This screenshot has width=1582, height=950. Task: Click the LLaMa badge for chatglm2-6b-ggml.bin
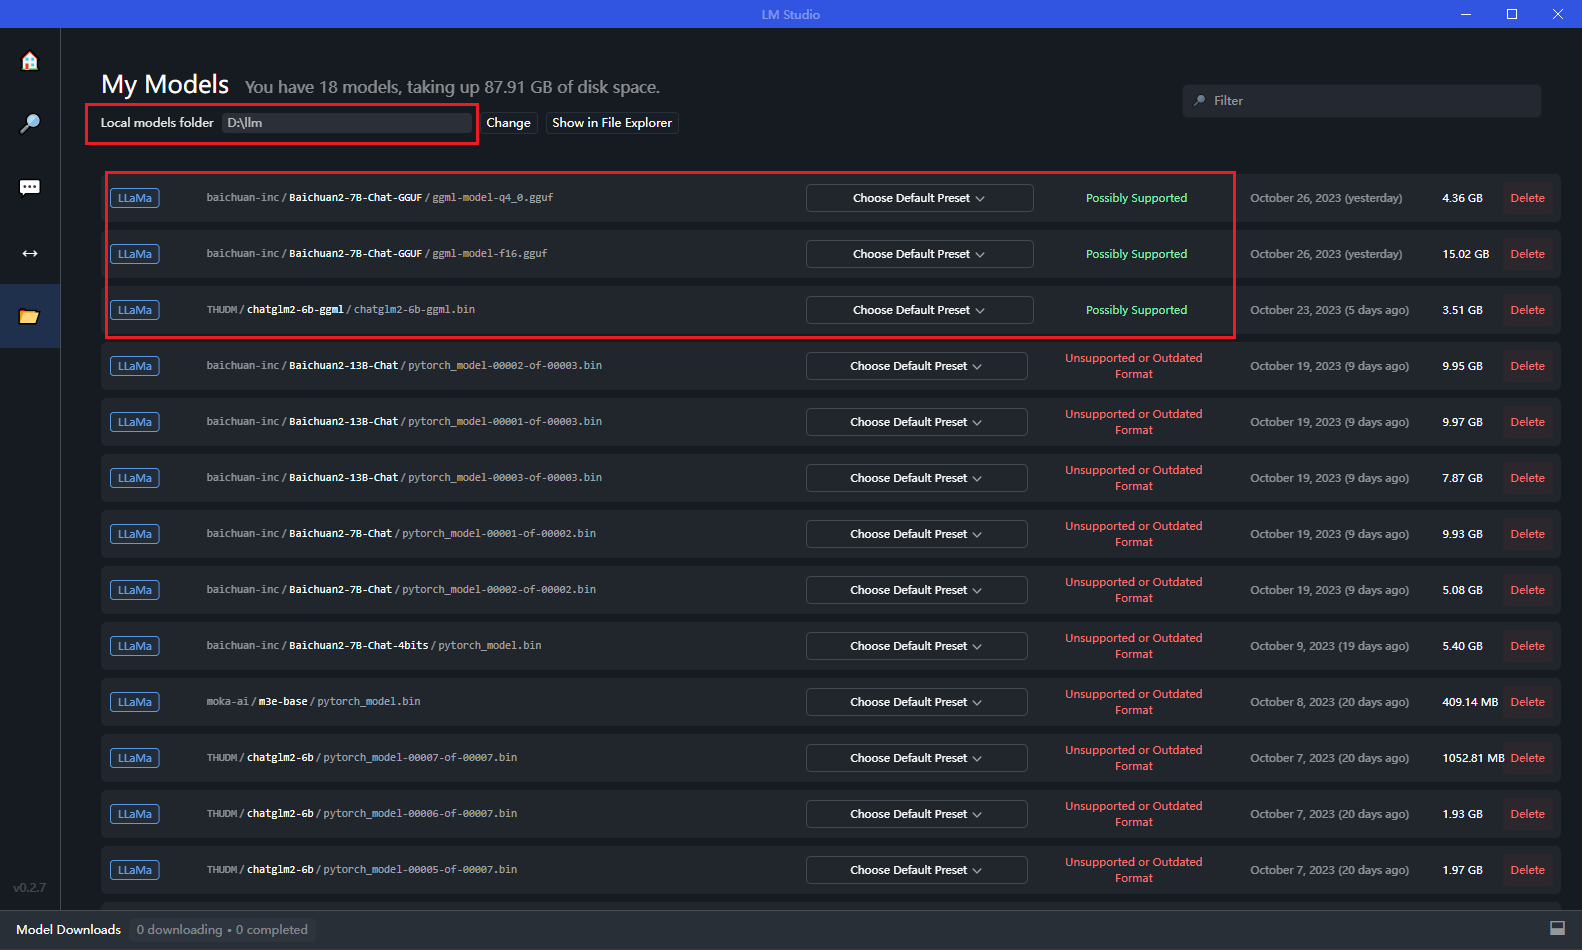(x=135, y=310)
